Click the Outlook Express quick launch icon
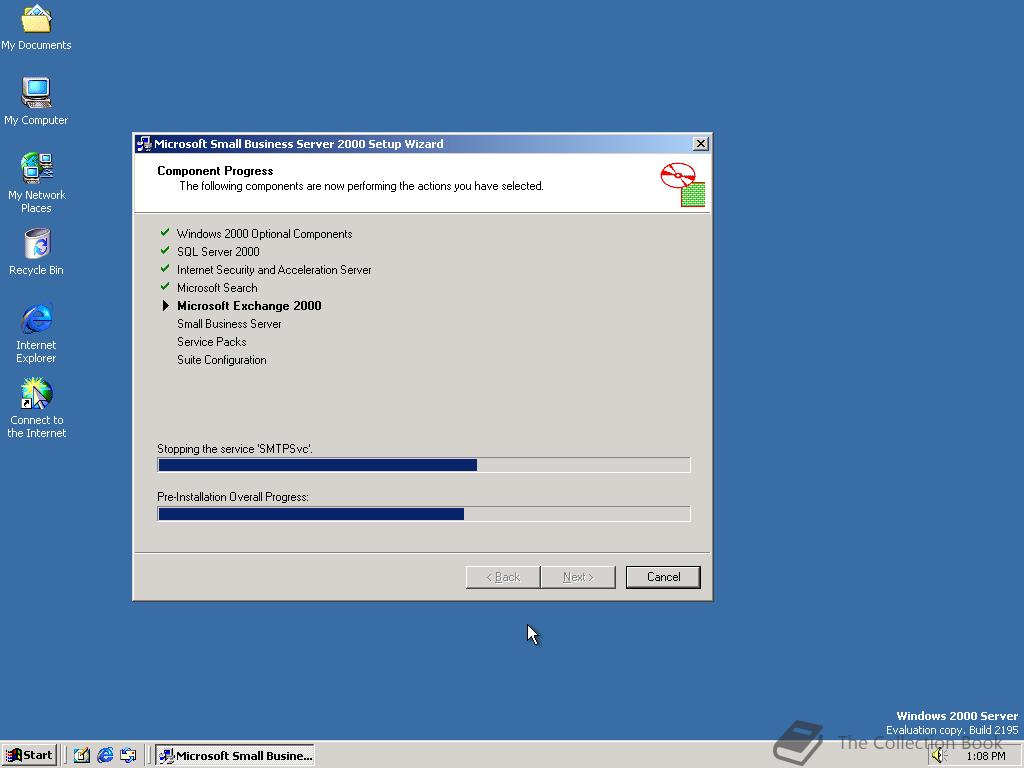The width and height of the screenshot is (1024, 768). pyautogui.click(x=128, y=755)
